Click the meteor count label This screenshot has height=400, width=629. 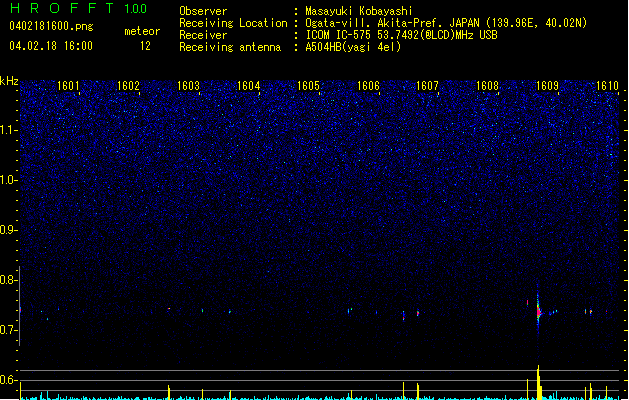[x=142, y=31]
